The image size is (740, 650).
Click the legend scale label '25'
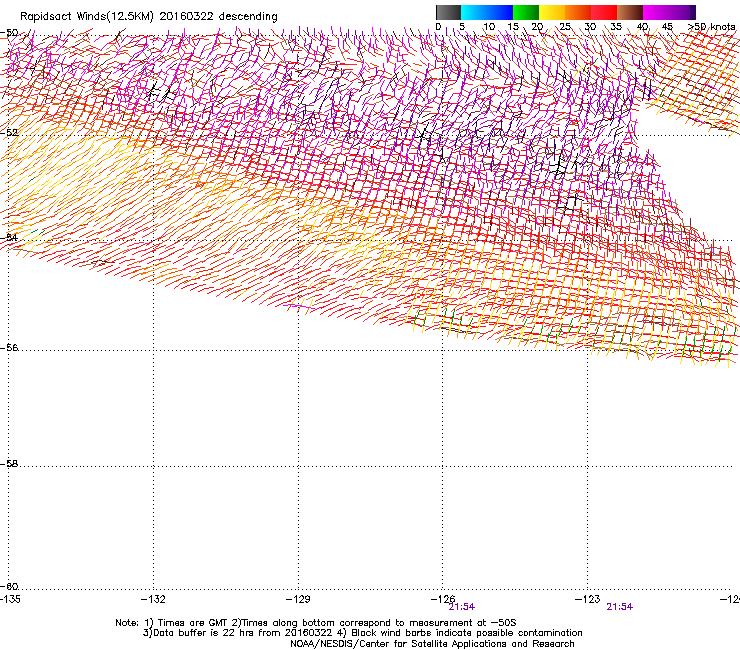(564, 27)
